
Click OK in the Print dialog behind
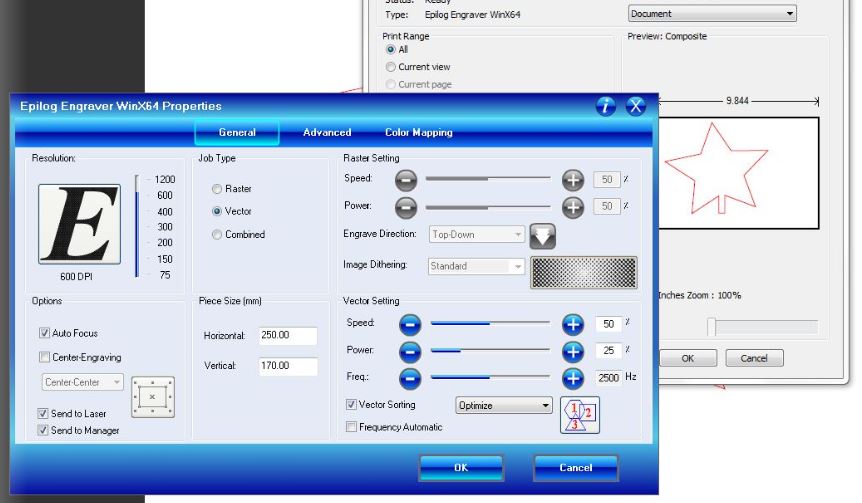[688, 358]
